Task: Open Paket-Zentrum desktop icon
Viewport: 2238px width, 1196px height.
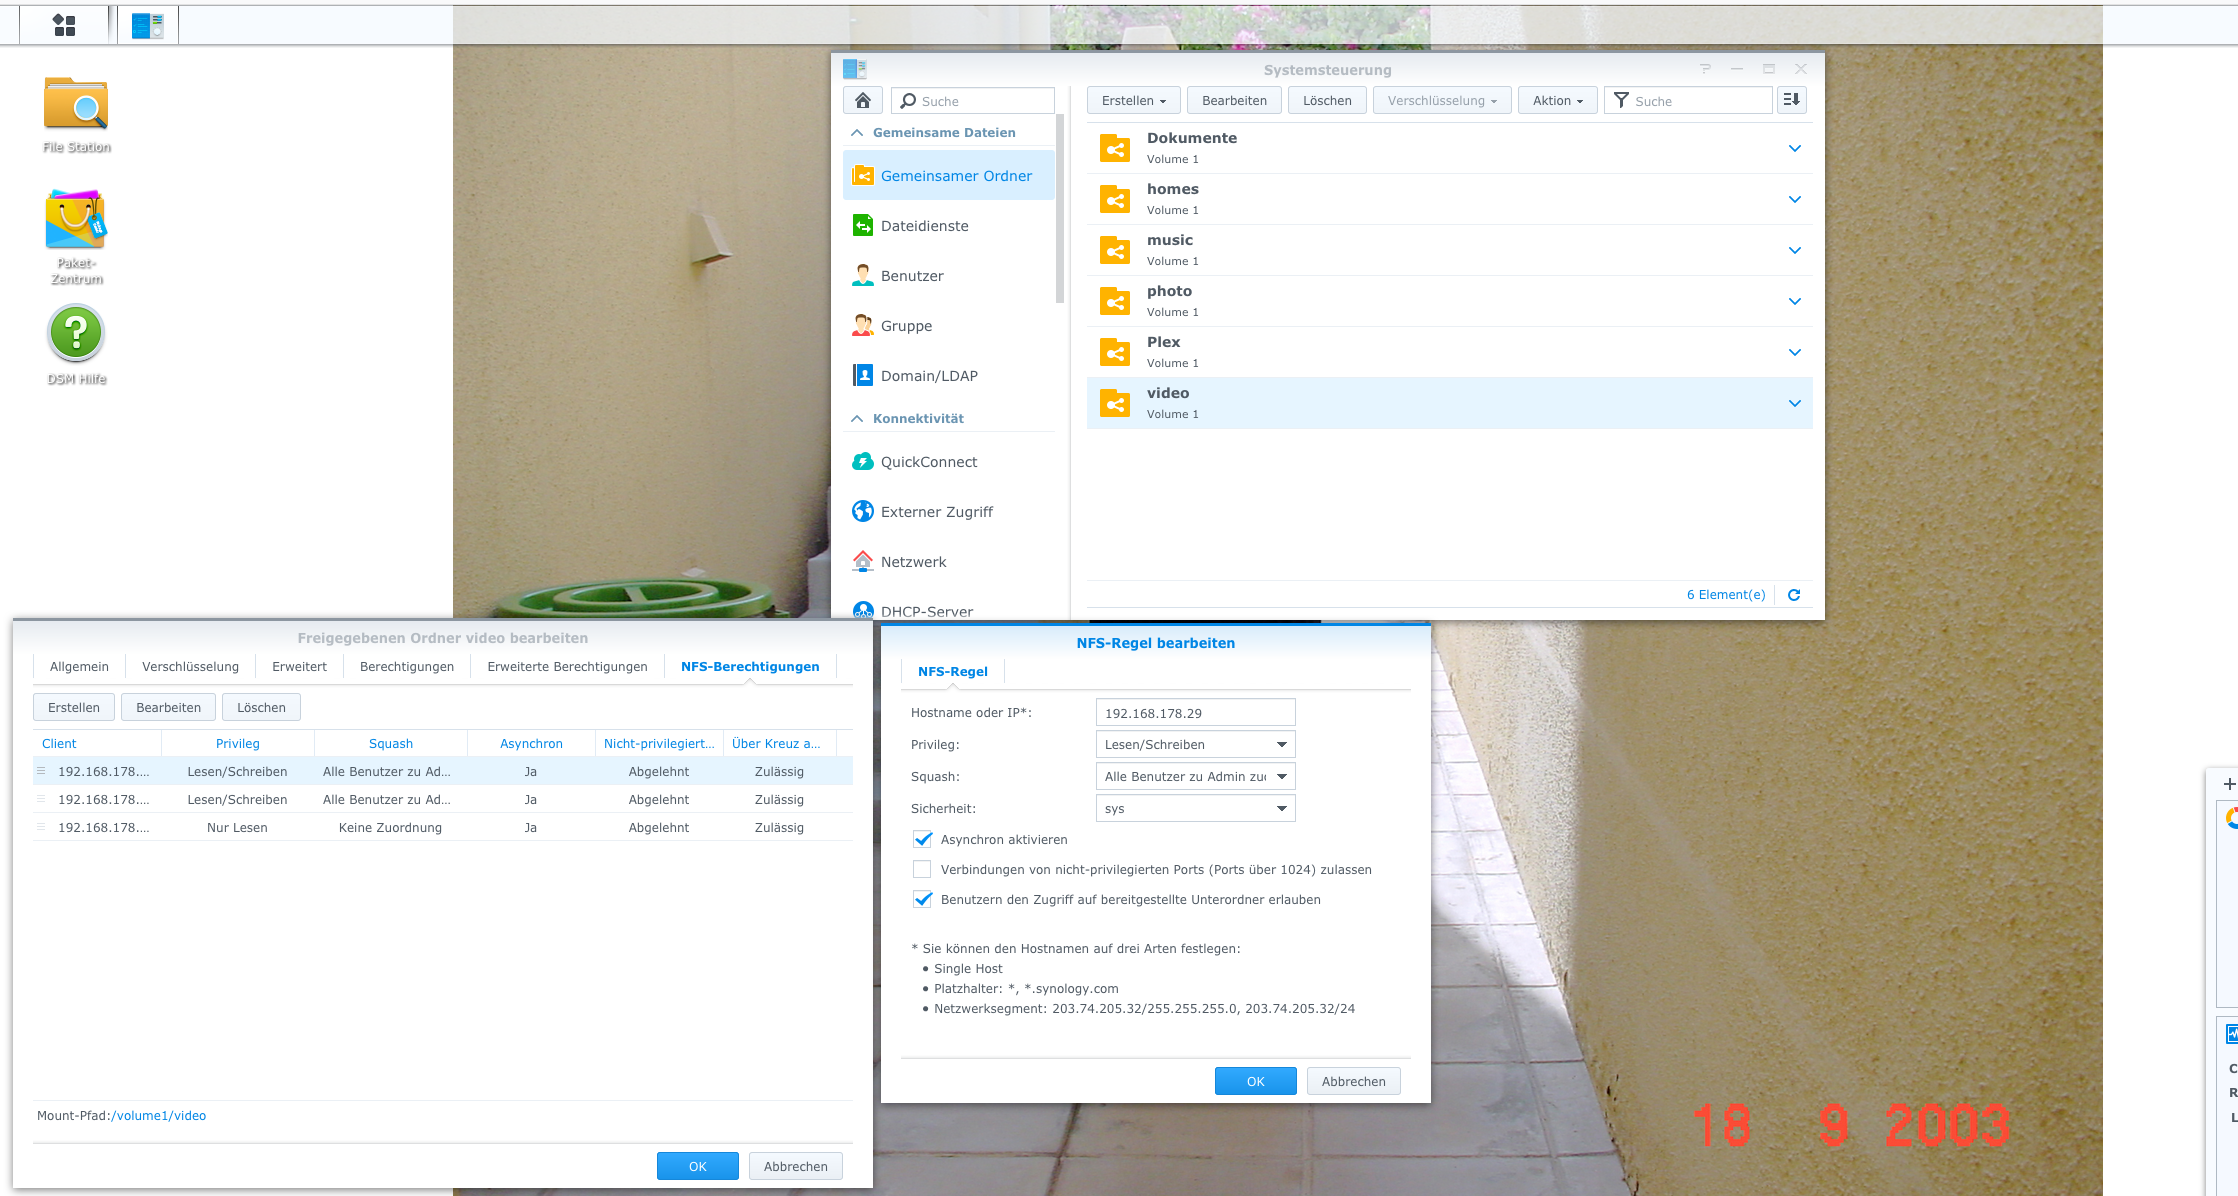Action: tap(76, 222)
